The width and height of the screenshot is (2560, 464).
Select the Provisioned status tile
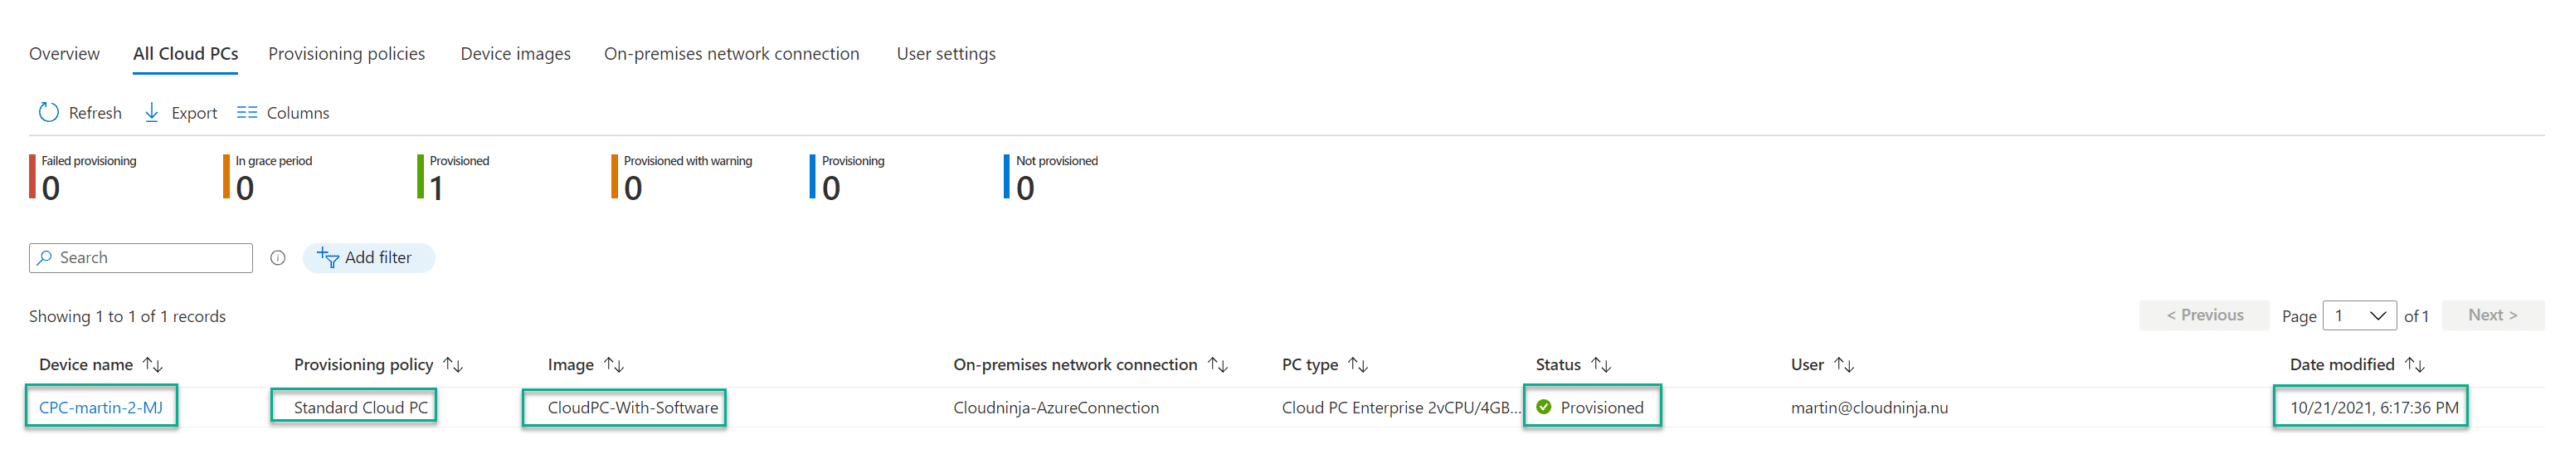coord(455,177)
